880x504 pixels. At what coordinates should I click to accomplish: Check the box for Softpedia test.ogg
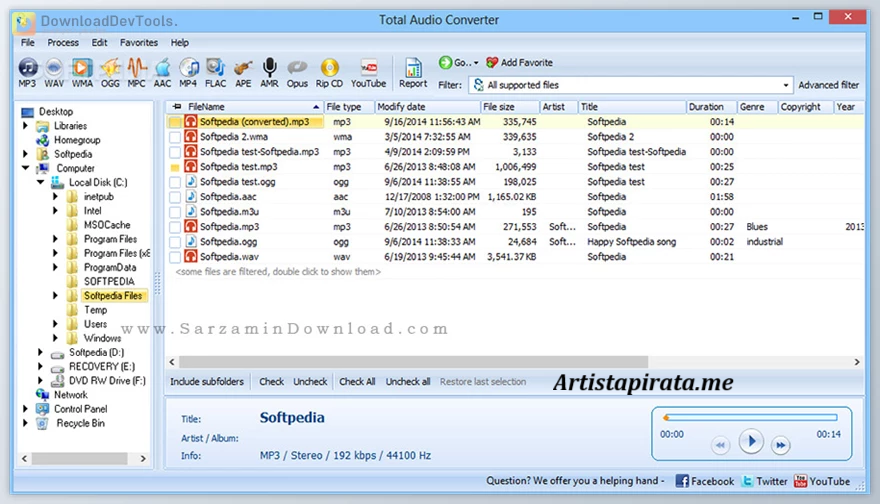click(175, 182)
